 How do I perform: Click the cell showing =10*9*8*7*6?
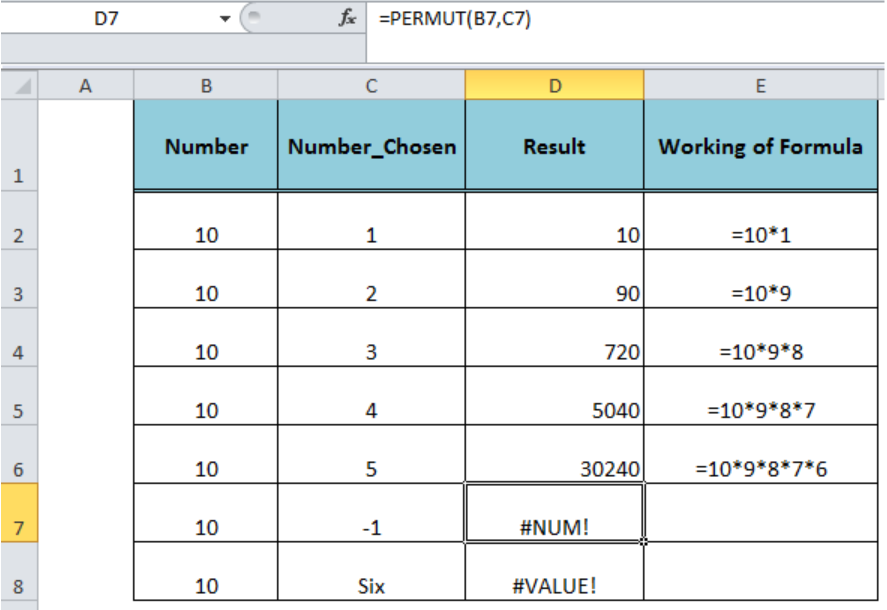pos(760,454)
